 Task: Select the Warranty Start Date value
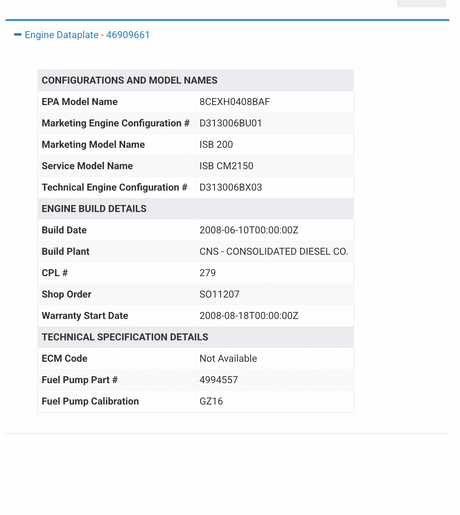point(249,316)
